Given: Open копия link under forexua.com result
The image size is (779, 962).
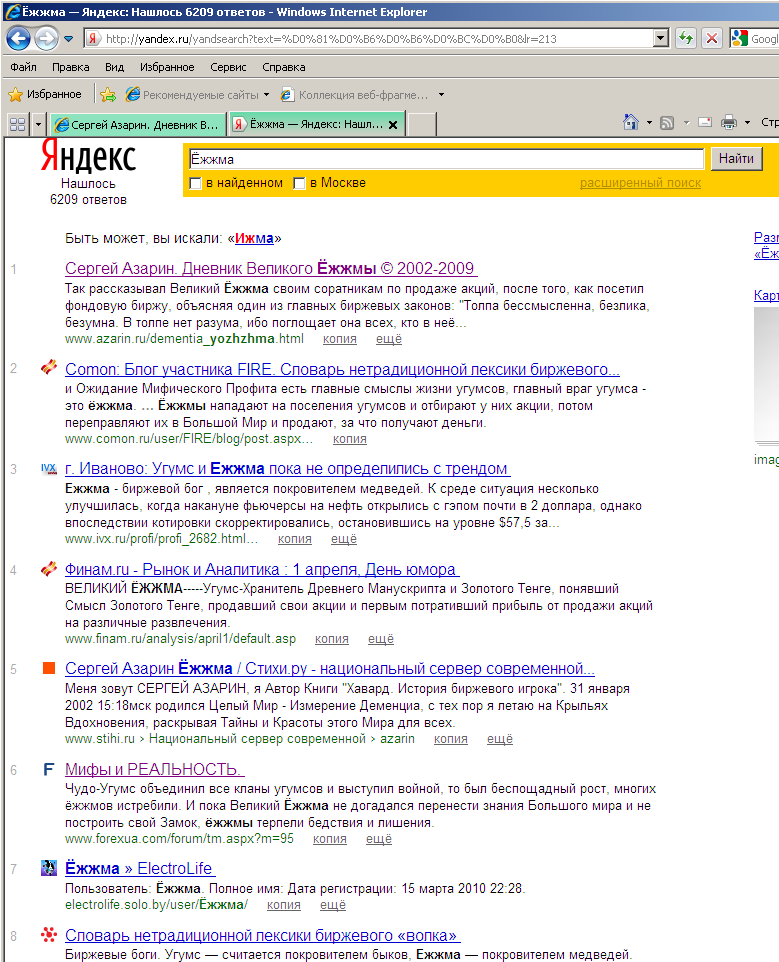Looking at the screenshot, I should click(330, 839).
